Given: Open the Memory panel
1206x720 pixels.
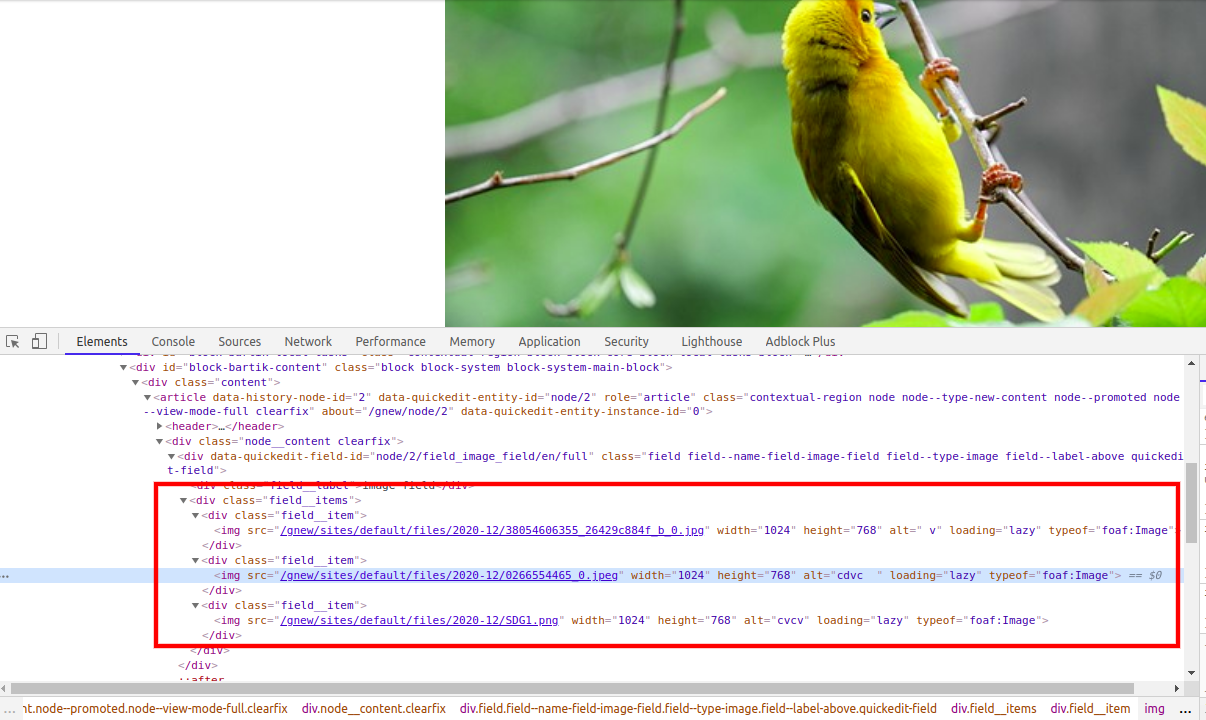Looking at the screenshot, I should click(471, 341).
